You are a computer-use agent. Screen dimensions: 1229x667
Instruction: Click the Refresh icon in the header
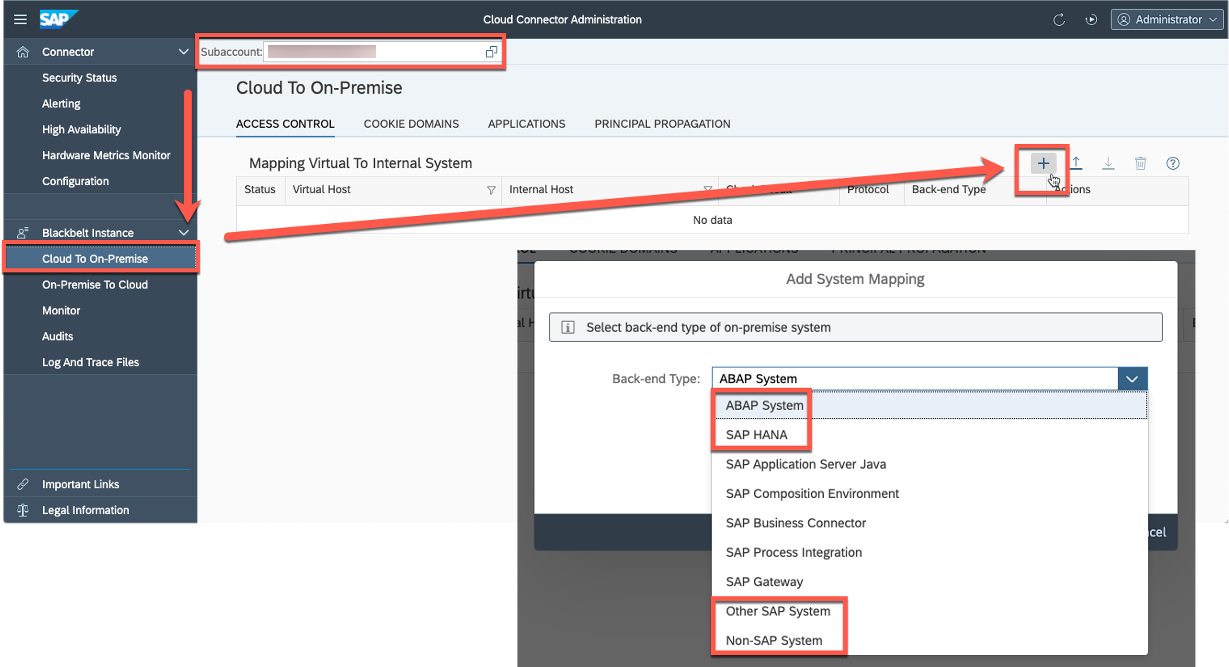point(1058,18)
